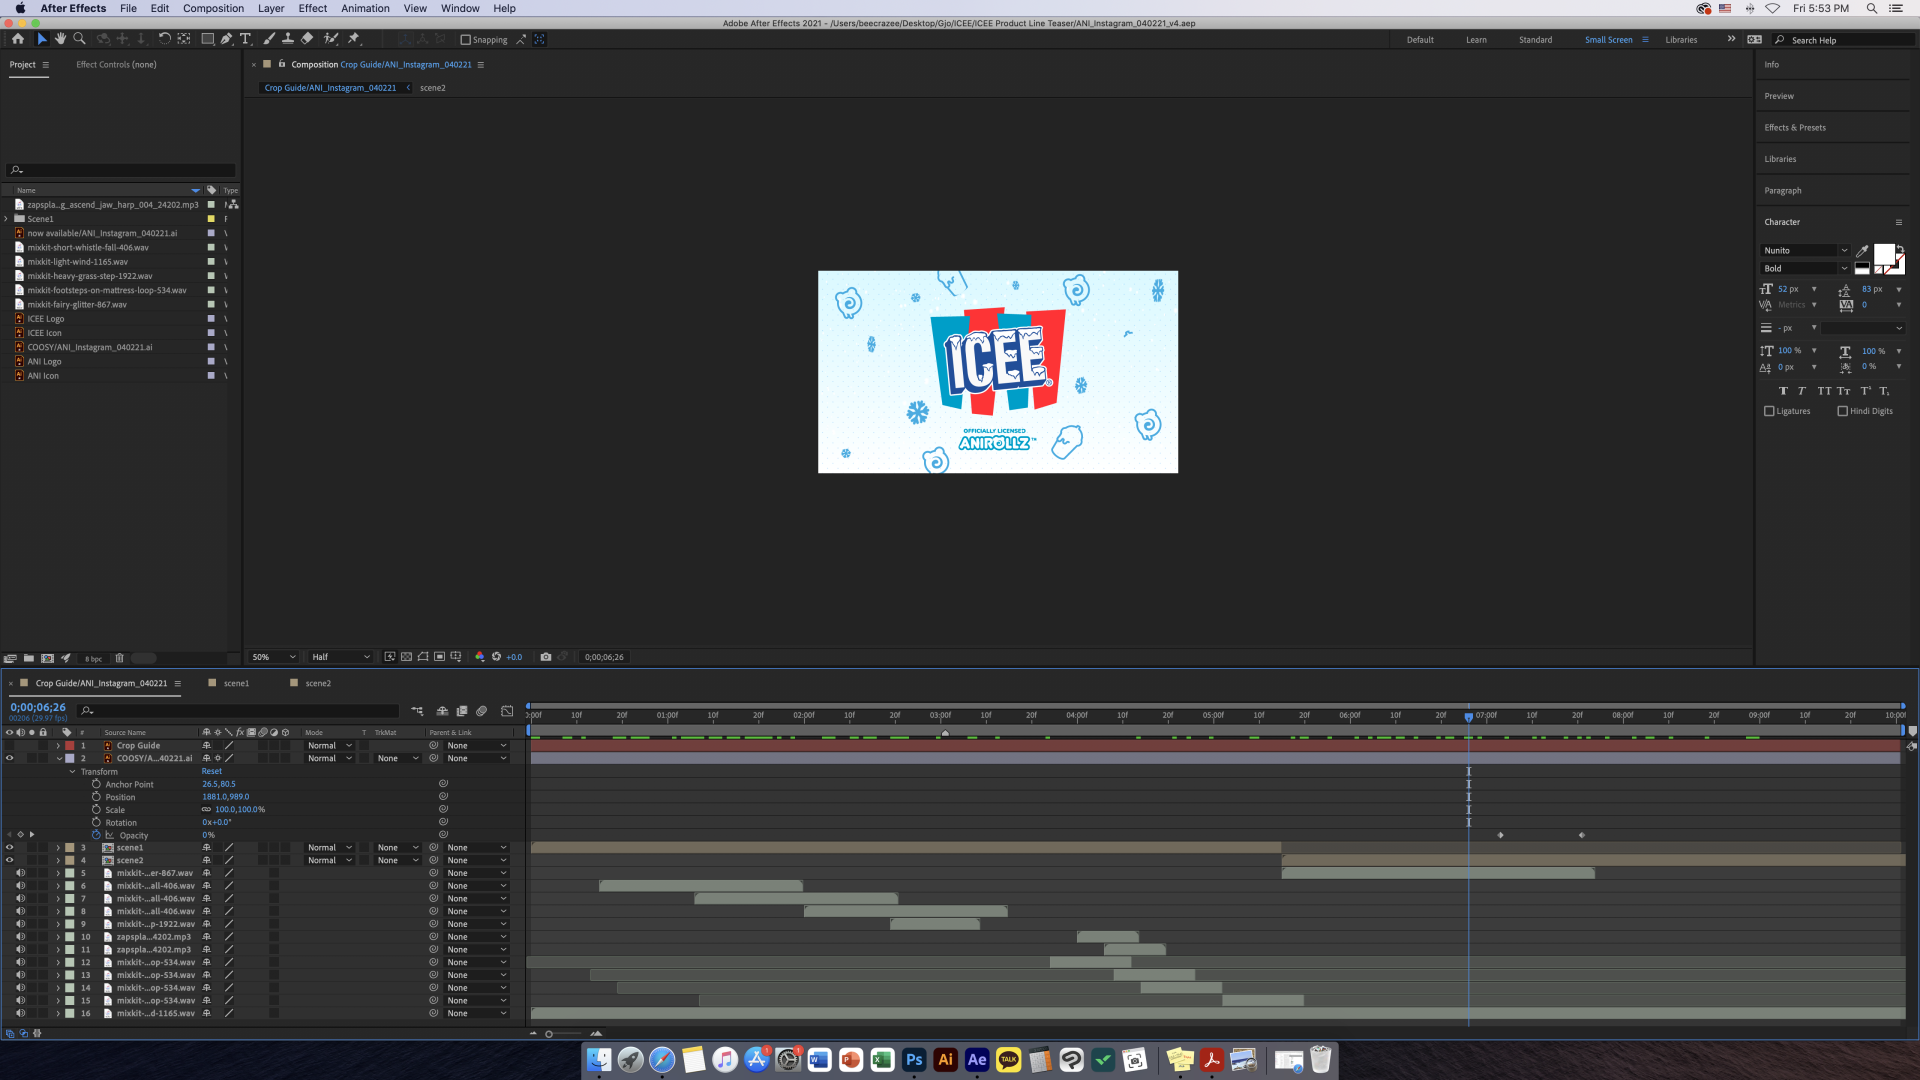
Task: Open the composition mini-flowchart icon in the timeline
Action: point(417,711)
